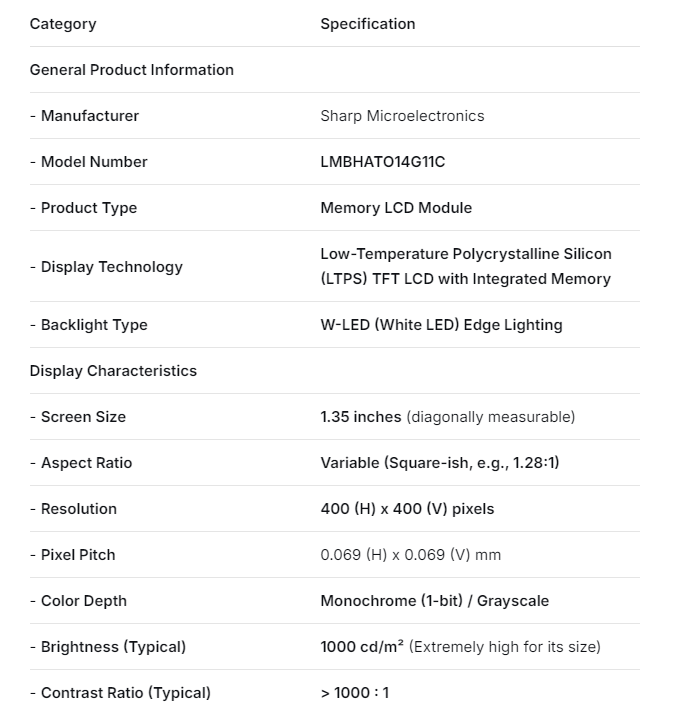
Task: Click the 1000 cd/m² brightness value
Action: pos(362,647)
